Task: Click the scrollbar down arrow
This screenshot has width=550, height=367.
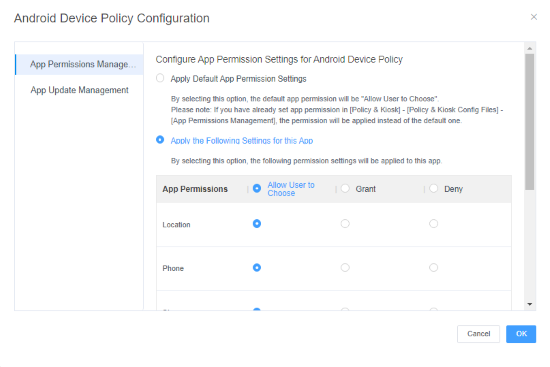Action: (x=530, y=304)
